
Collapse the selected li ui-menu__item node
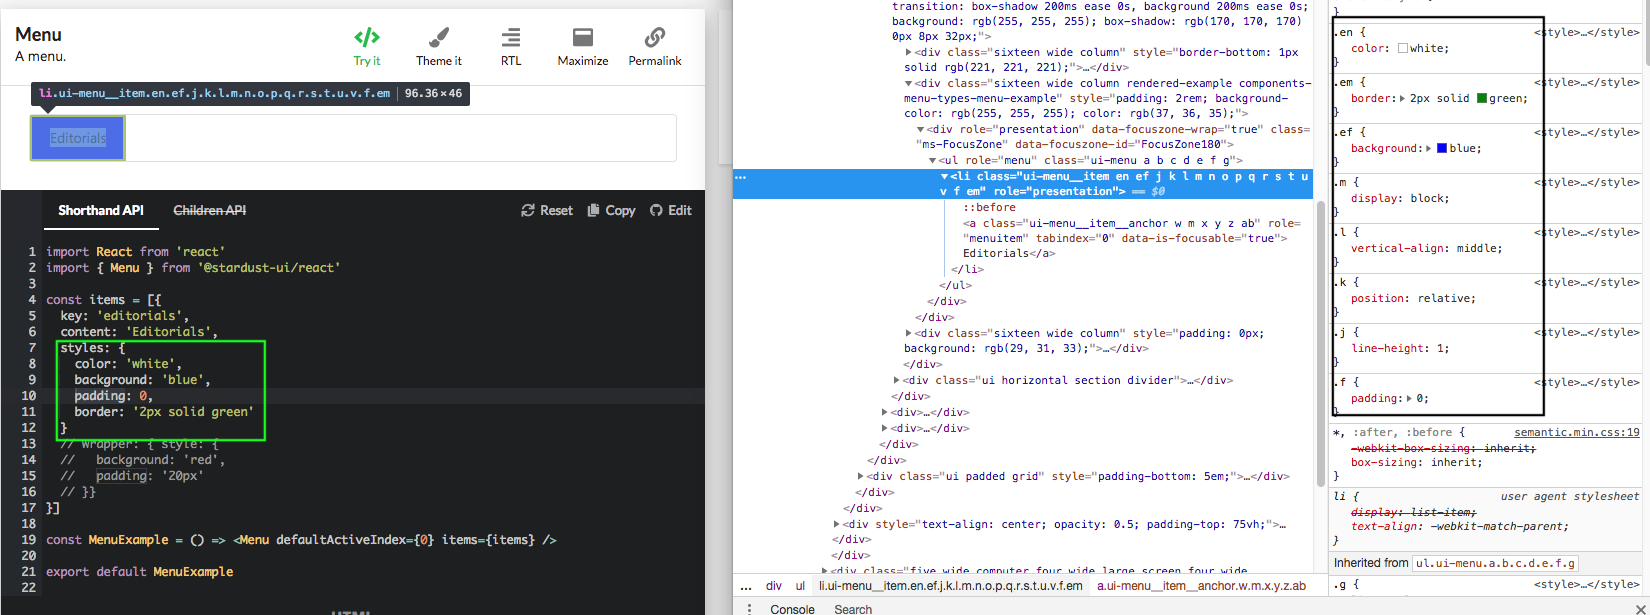(944, 176)
